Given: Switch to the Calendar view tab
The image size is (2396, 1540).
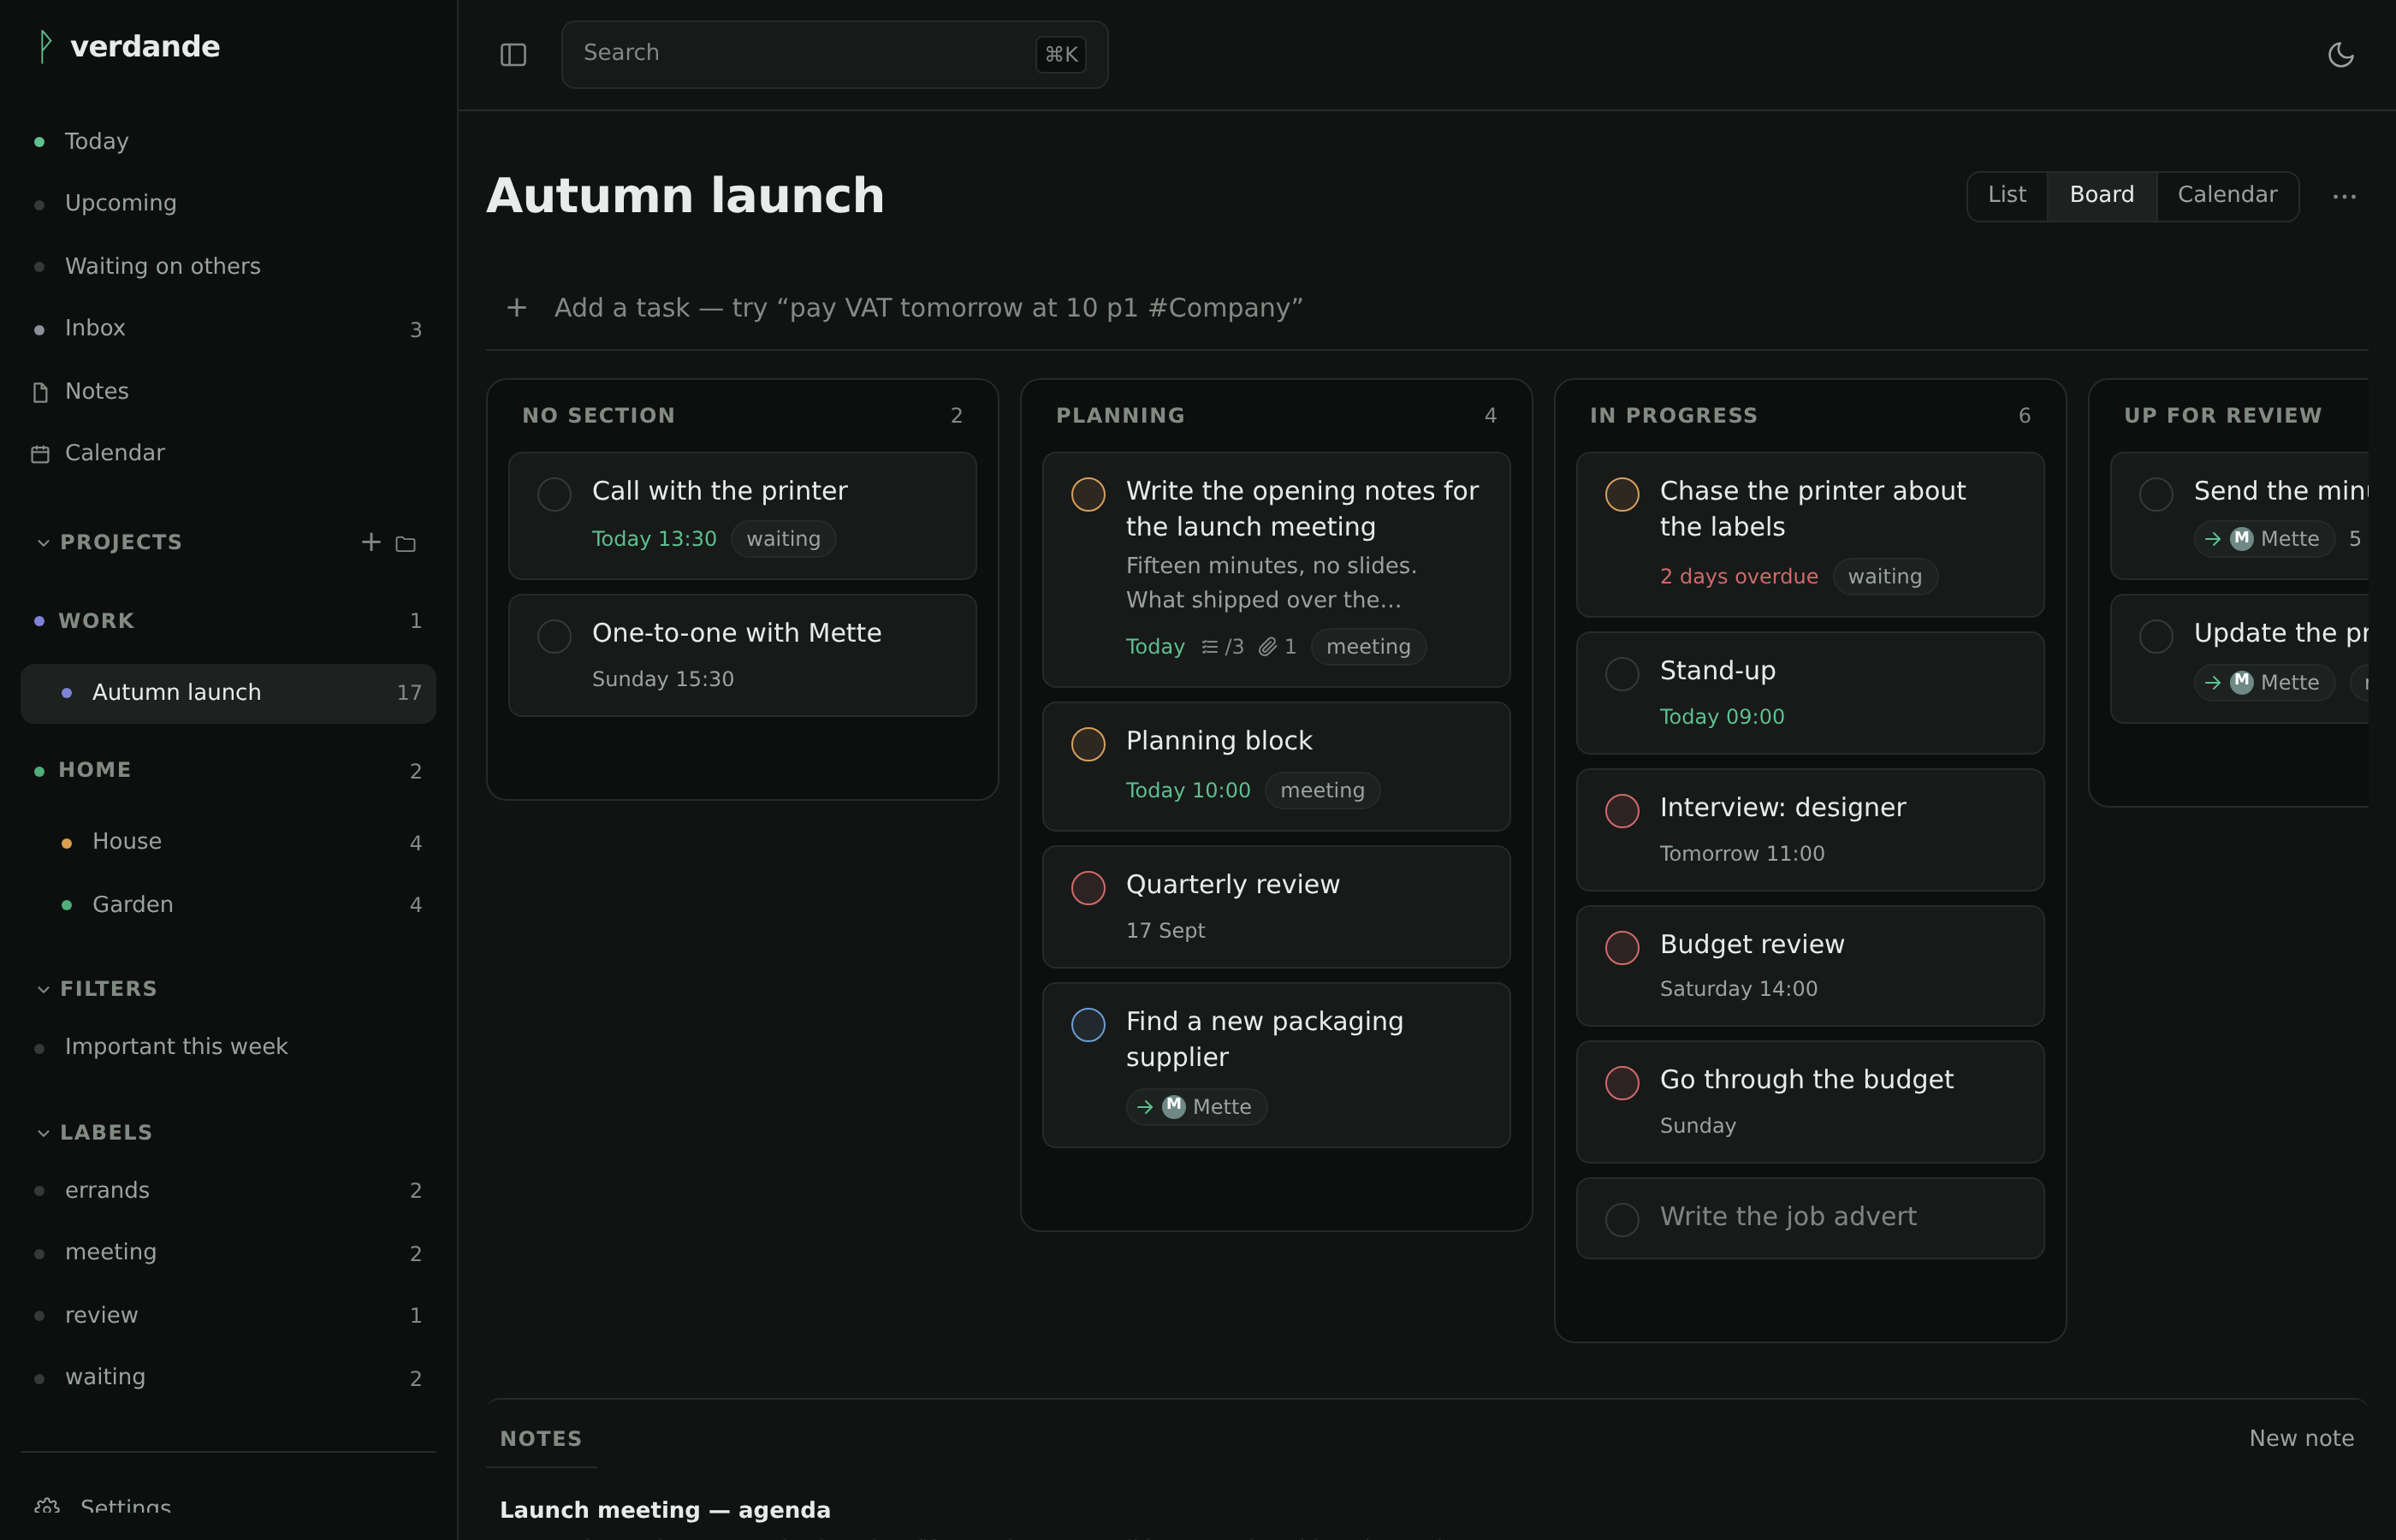Looking at the screenshot, I should tap(2227, 195).
